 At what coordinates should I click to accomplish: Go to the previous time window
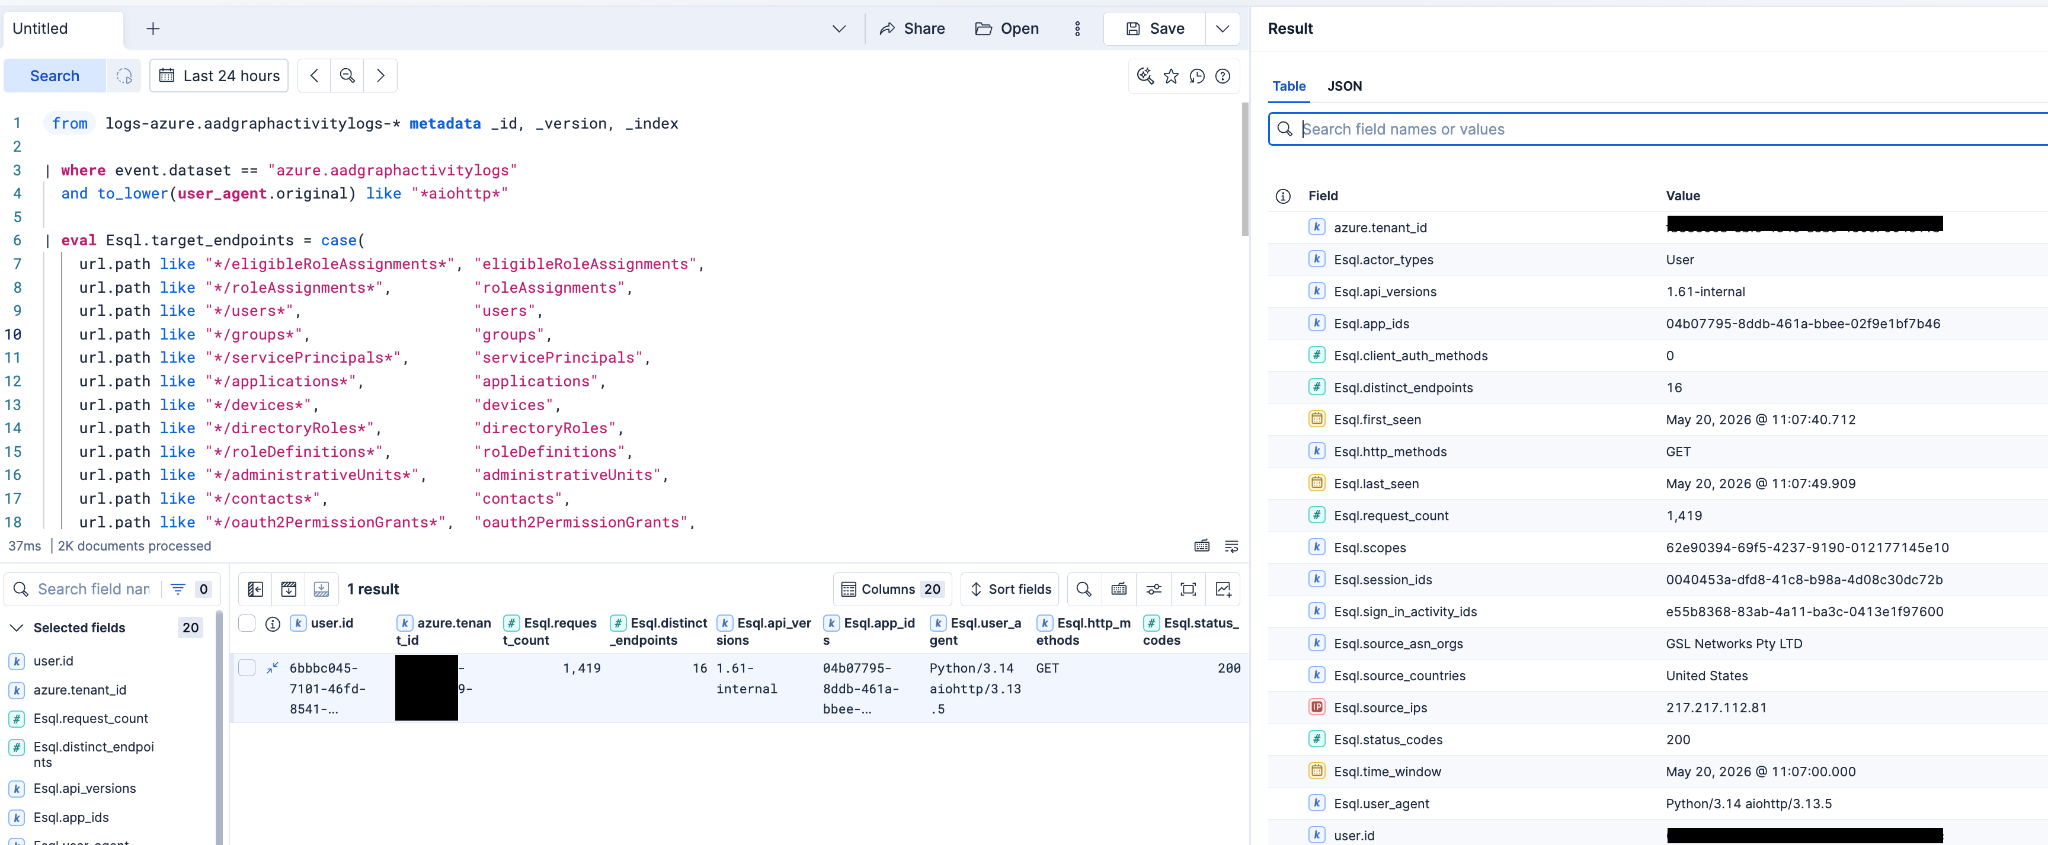click(314, 76)
